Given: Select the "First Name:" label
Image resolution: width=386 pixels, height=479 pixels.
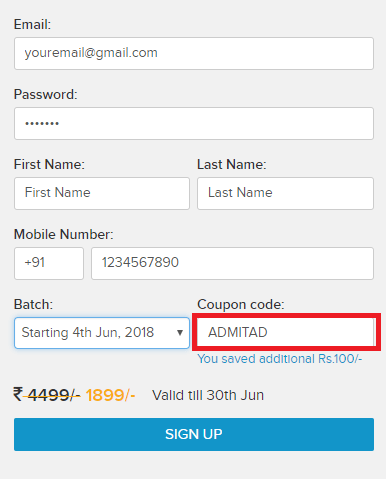Looking at the screenshot, I should point(49,165).
